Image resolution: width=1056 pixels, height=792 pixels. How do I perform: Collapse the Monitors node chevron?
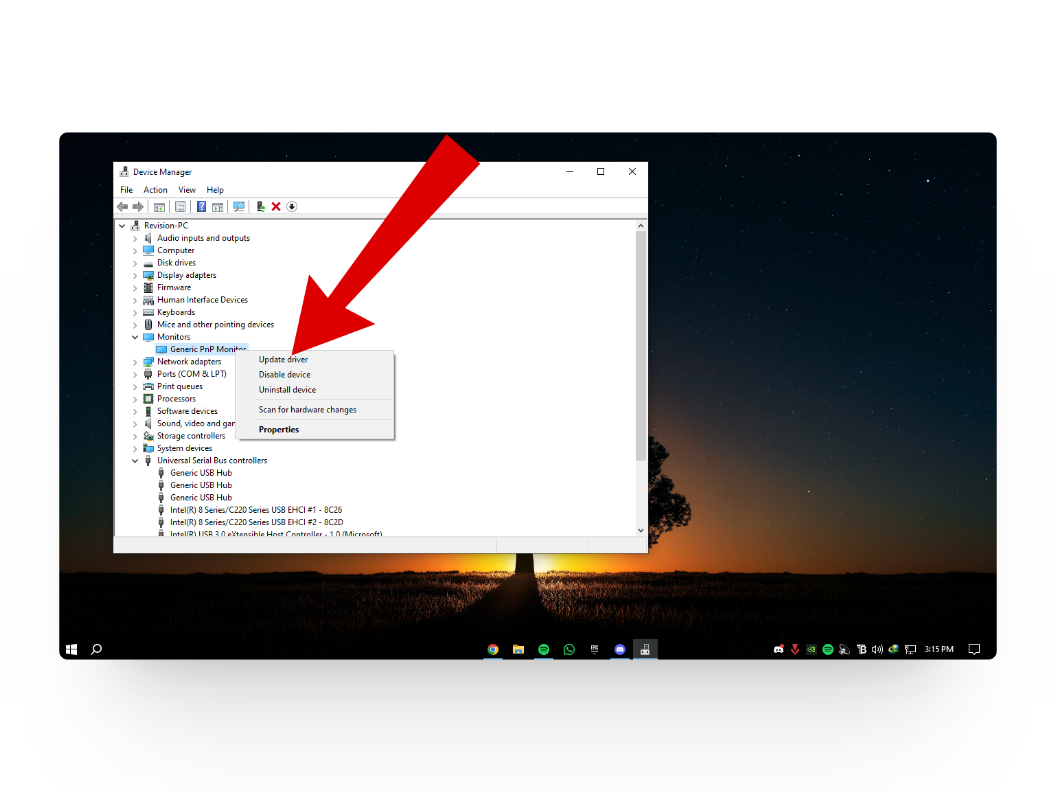click(135, 337)
